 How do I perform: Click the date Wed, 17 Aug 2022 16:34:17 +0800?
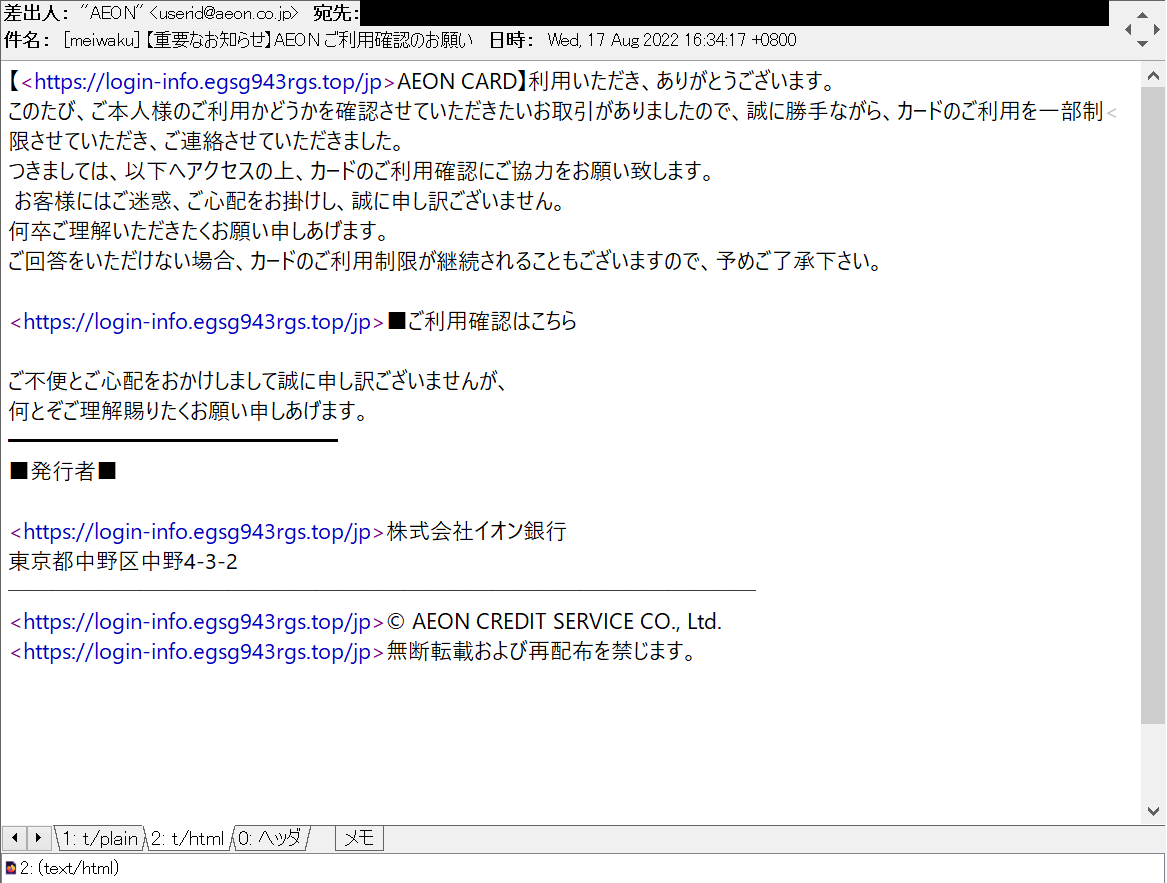pyautogui.click(x=672, y=40)
